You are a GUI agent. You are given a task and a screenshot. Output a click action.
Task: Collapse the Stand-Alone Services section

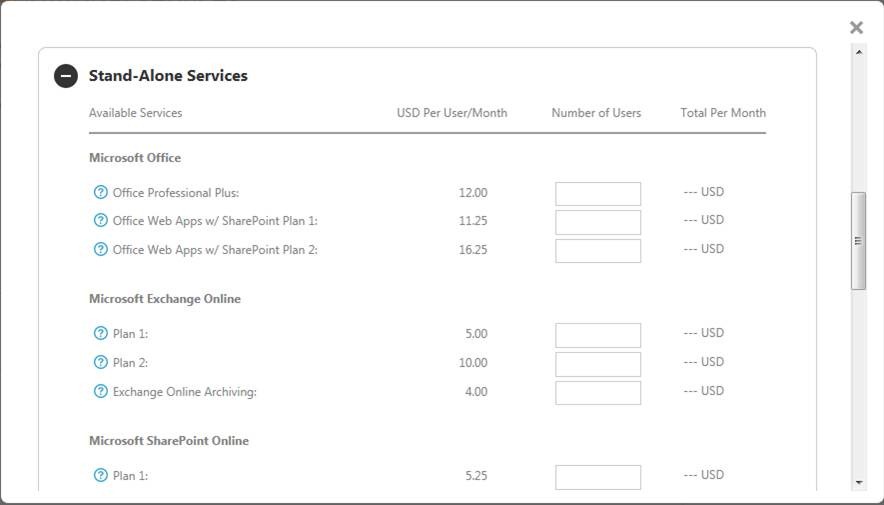66,76
